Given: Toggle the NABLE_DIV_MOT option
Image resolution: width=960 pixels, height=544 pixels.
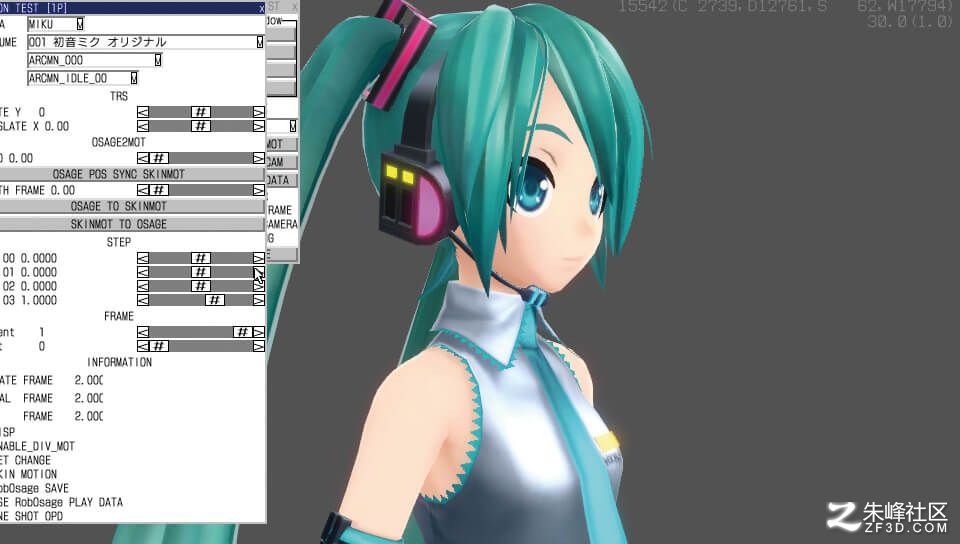Looking at the screenshot, I should [37, 446].
